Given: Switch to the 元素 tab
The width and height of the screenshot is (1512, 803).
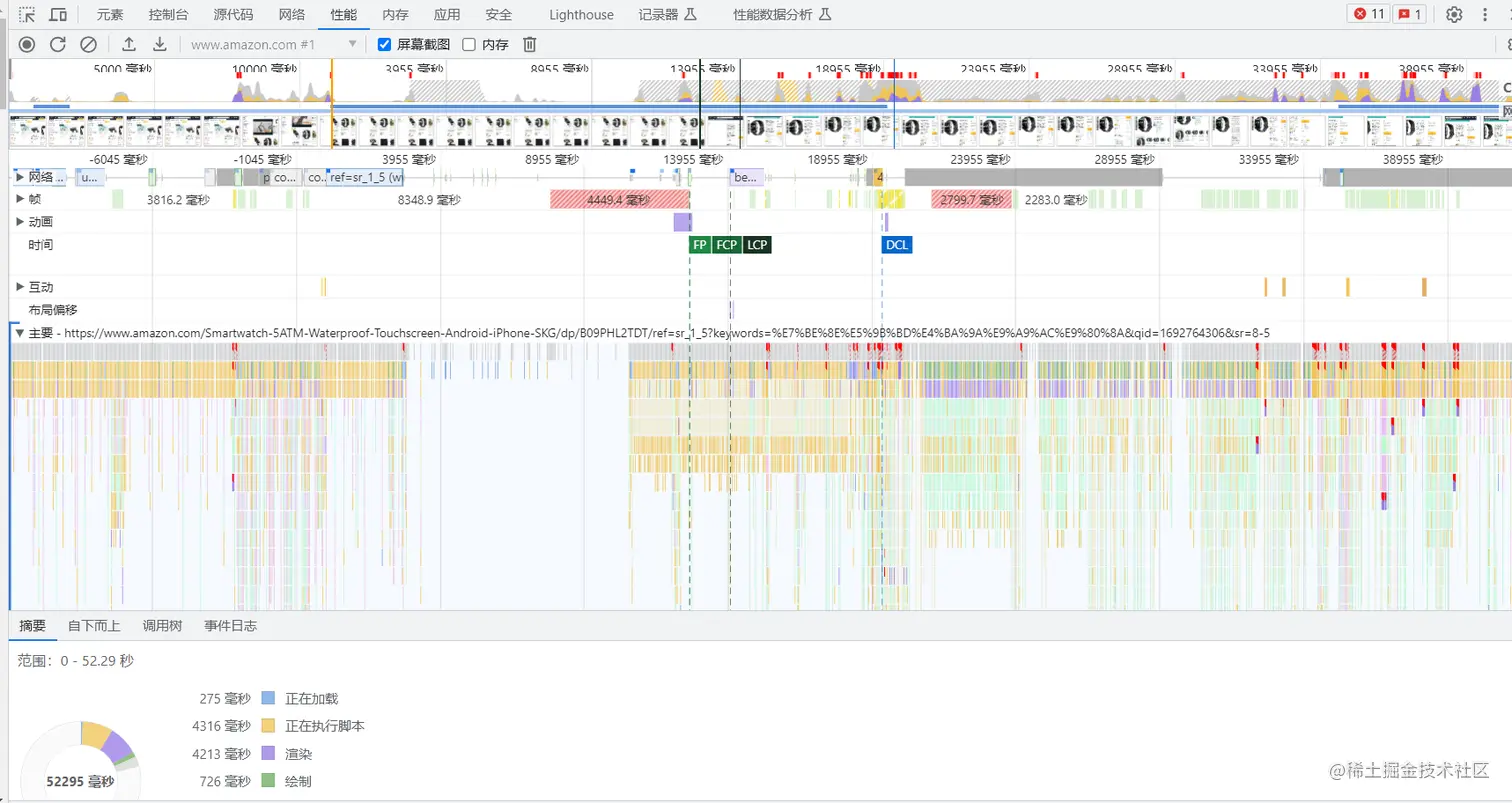Looking at the screenshot, I should coord(110,15).
